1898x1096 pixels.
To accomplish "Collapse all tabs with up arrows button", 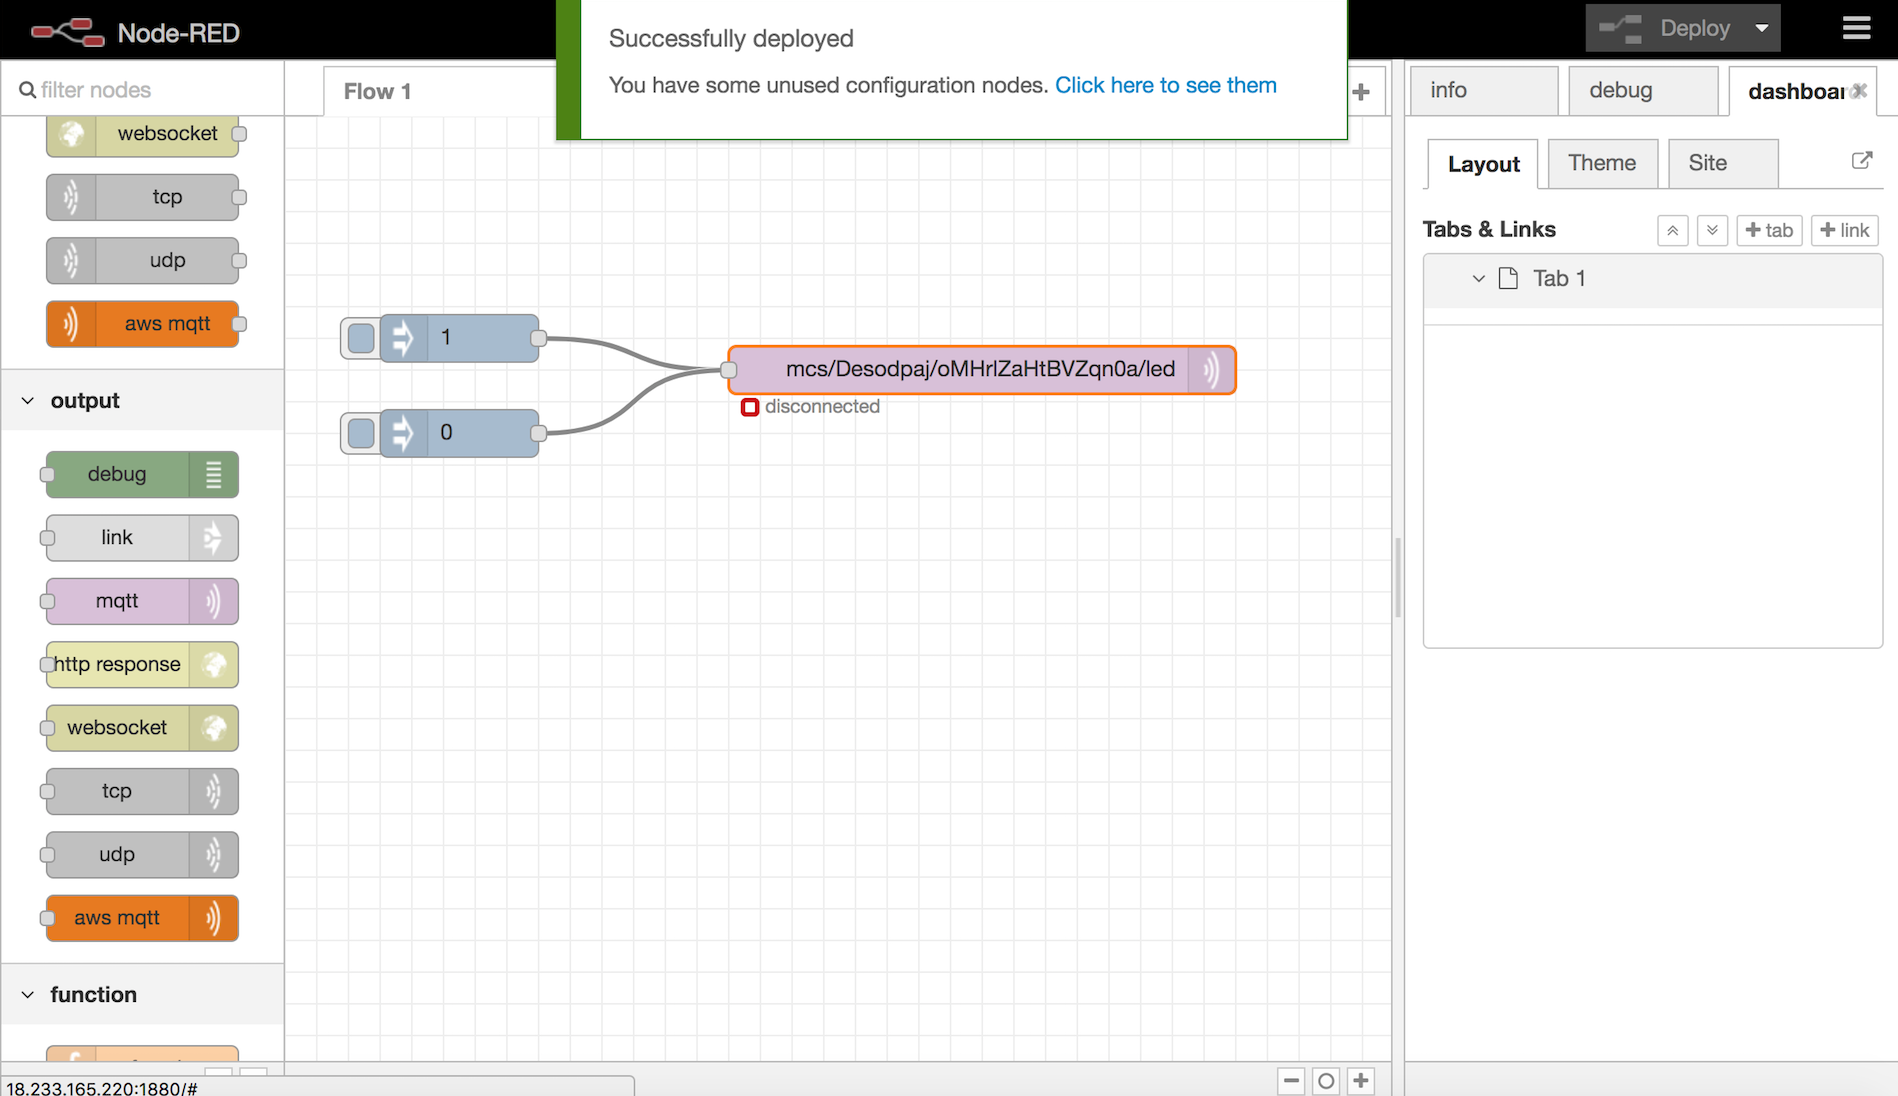I will click(x=1672, y=230).
